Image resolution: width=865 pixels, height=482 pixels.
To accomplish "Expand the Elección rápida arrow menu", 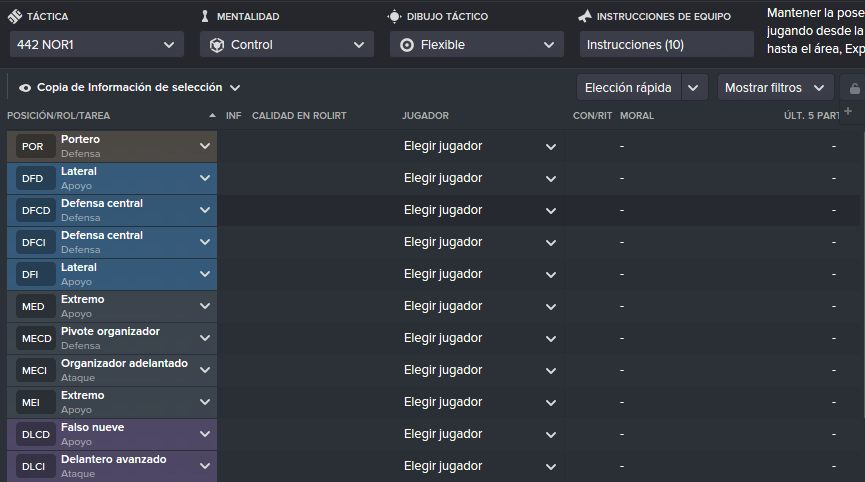I will 694,88.
